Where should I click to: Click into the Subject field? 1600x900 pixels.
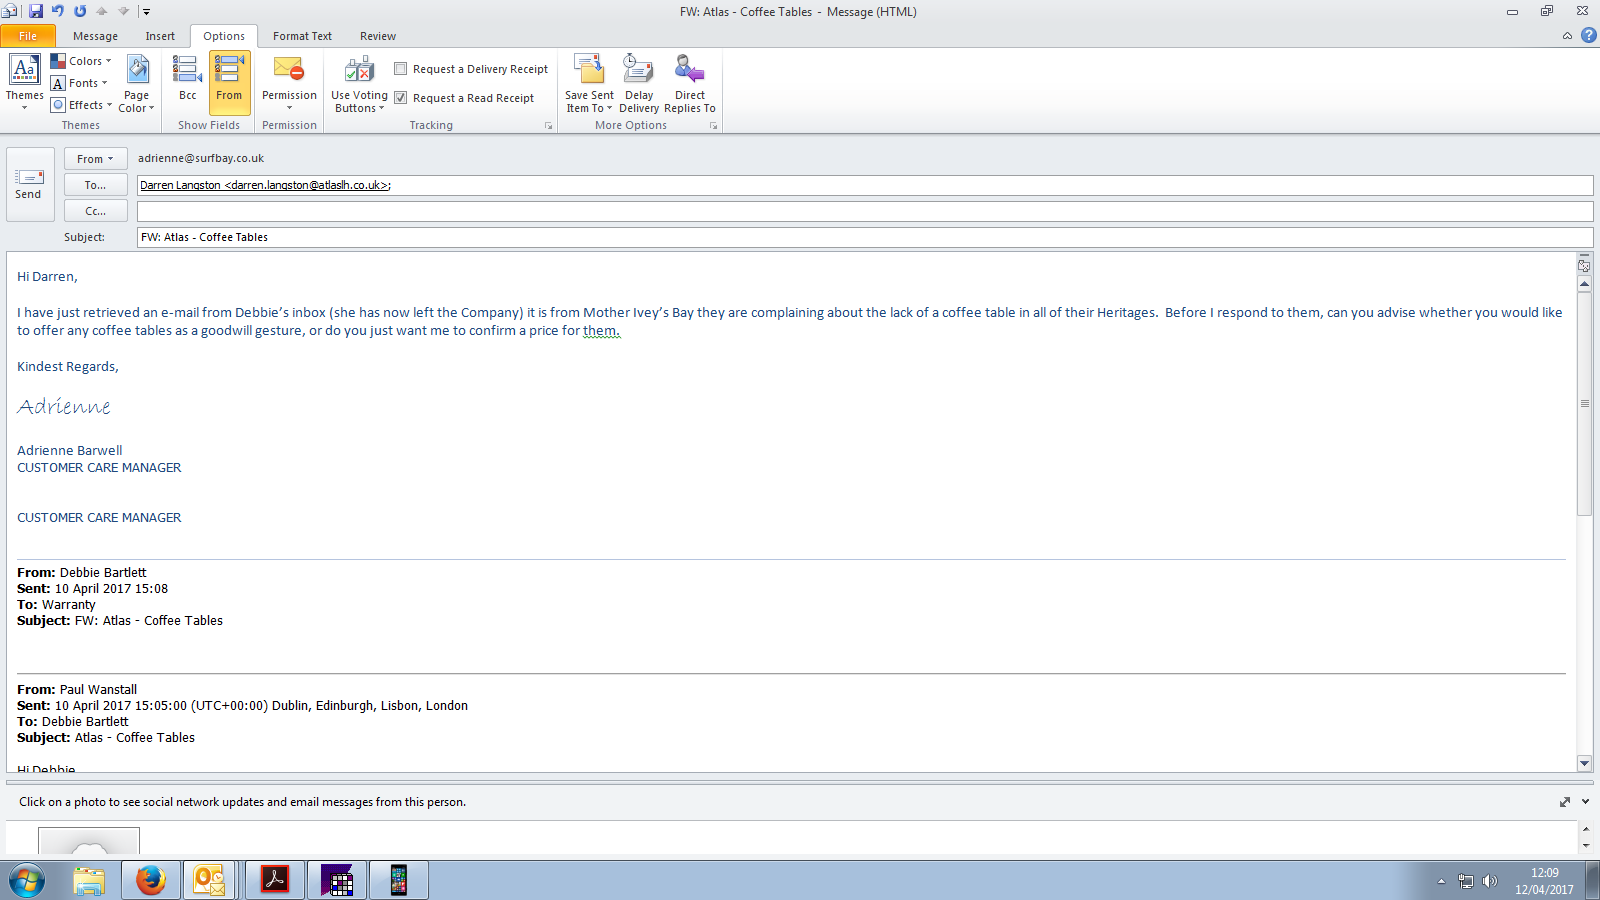click(865, 237)
